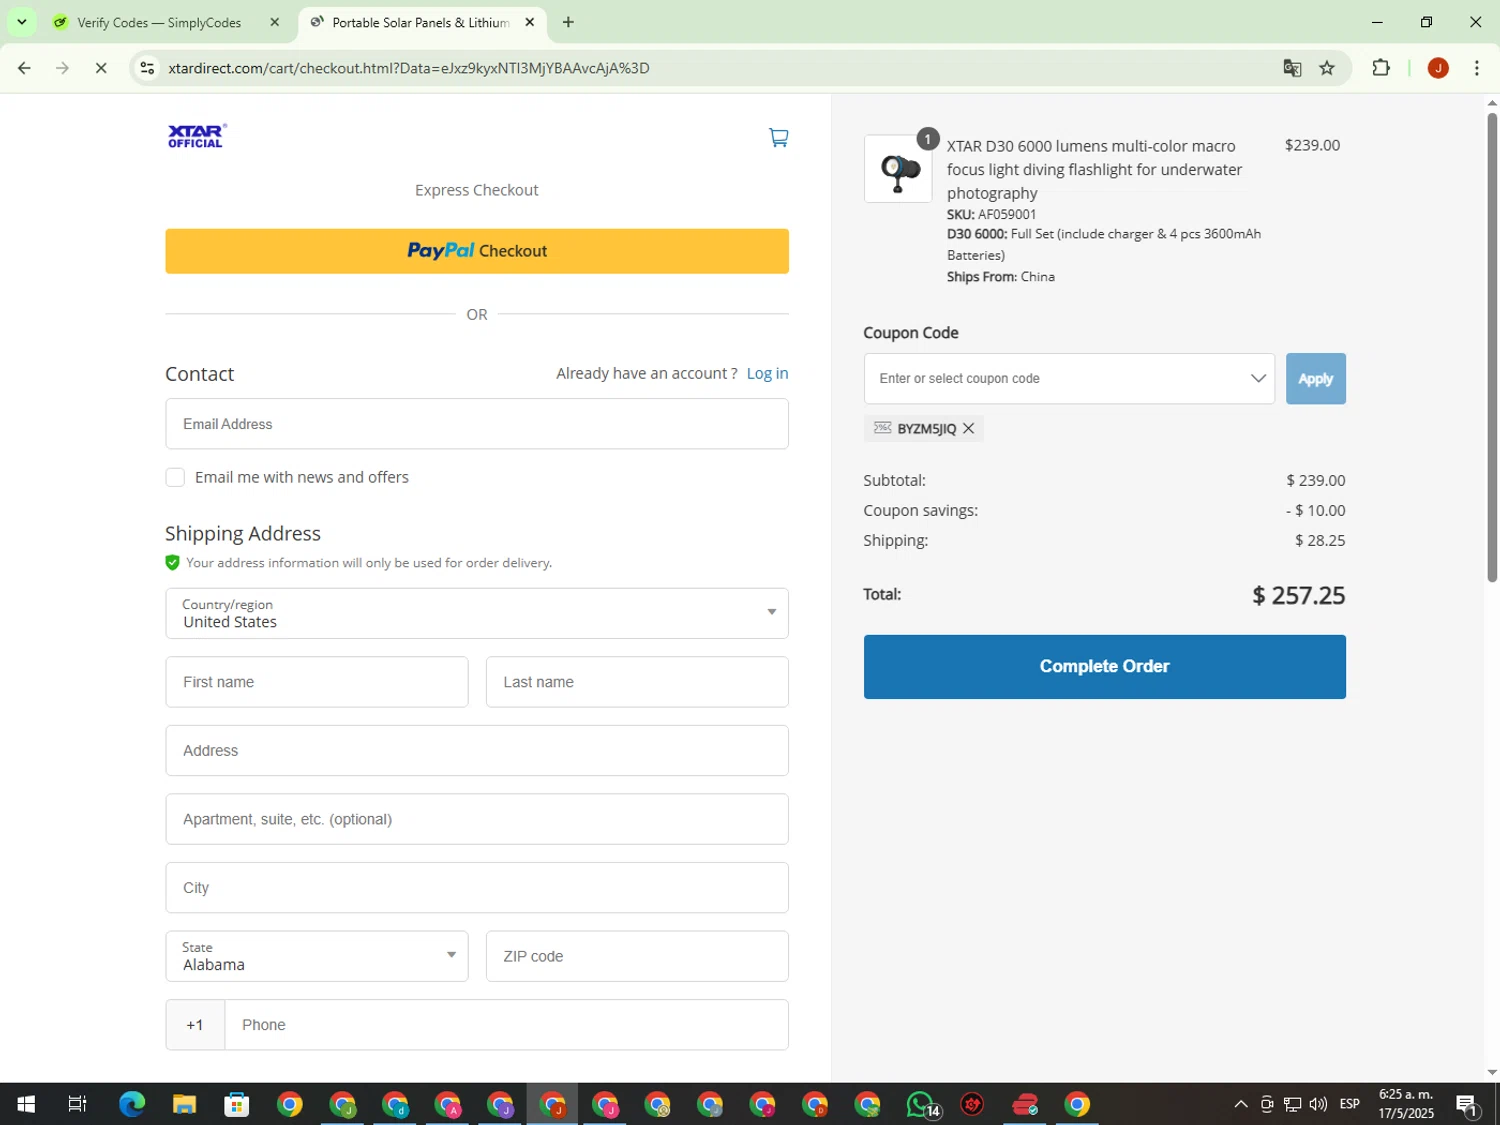Open the State dropdown showing Alabama
This screenshot has width=1500, height=1125.
click(x=317, y=956)
